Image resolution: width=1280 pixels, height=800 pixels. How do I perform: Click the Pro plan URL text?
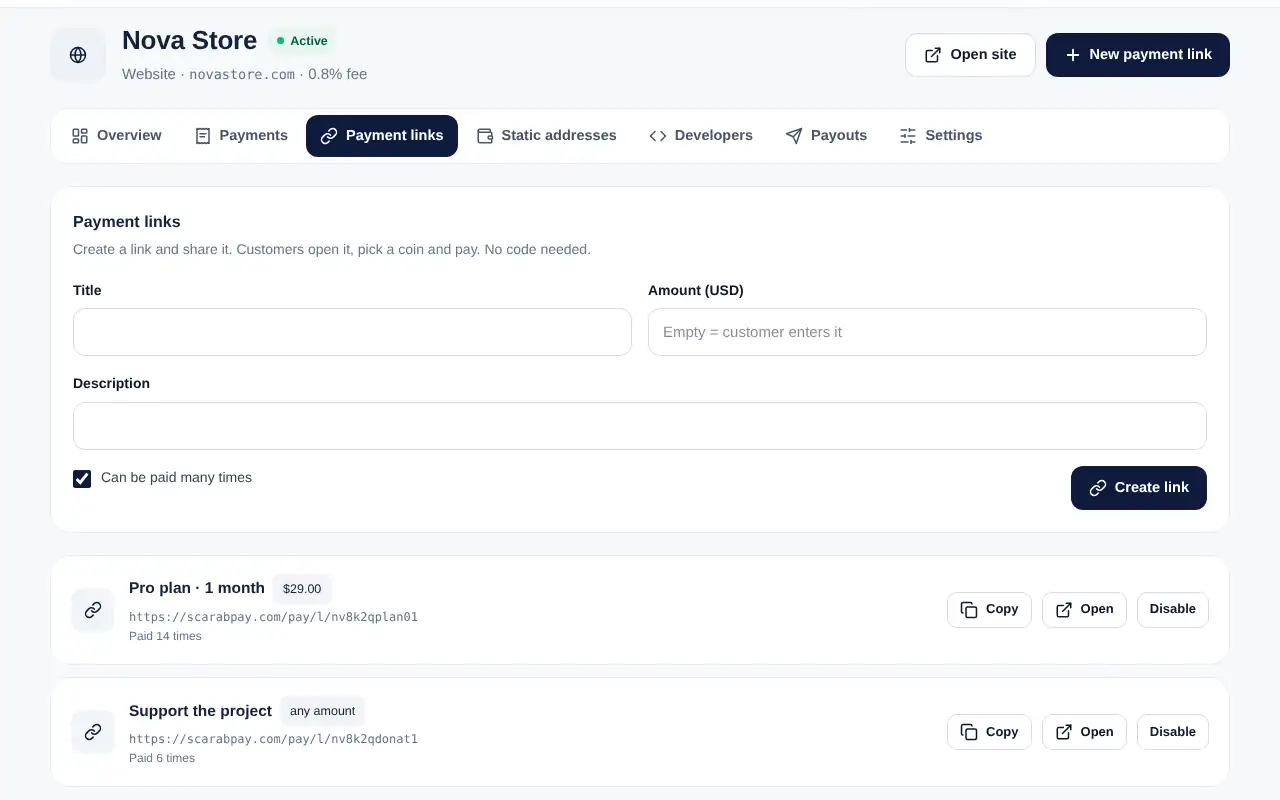273,617
